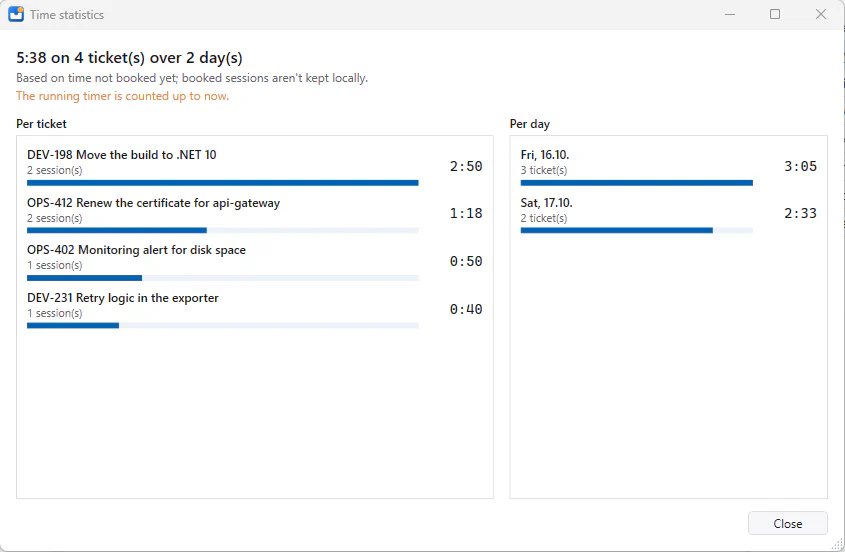Click the 2:33 day total
The image size is (845, 552).
pyautogui.click(x=800, y=213)
